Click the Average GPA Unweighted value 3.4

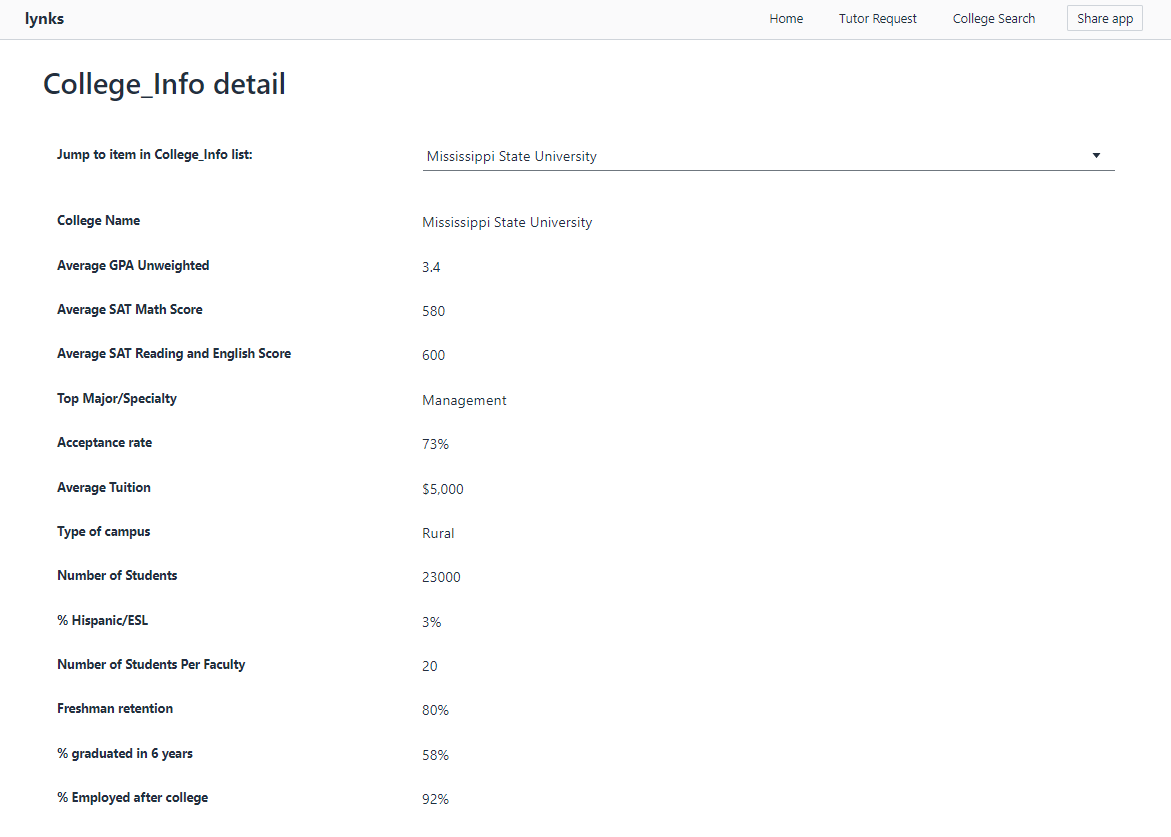431,267
